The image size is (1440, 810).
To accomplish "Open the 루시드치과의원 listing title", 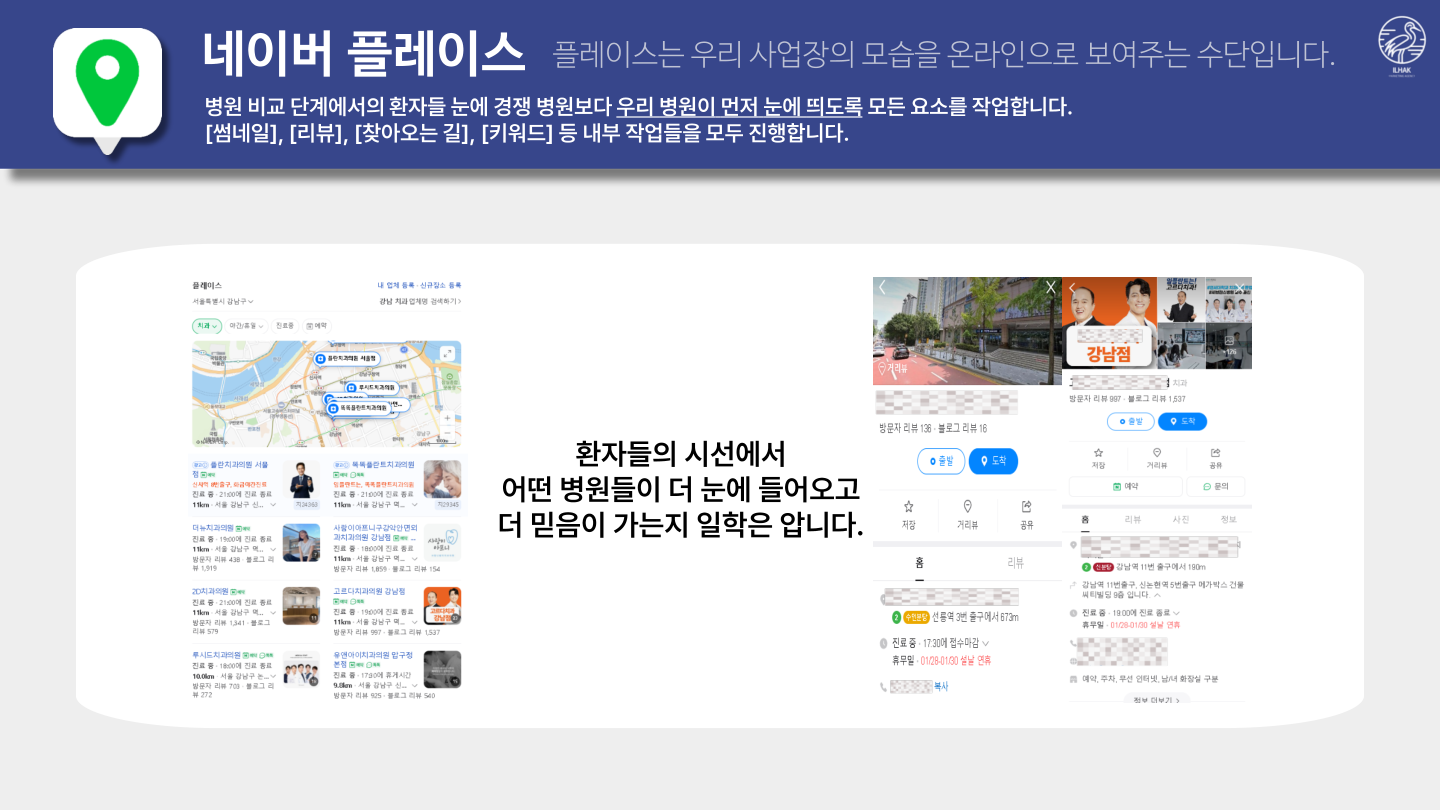I will (x=216, y=655).
